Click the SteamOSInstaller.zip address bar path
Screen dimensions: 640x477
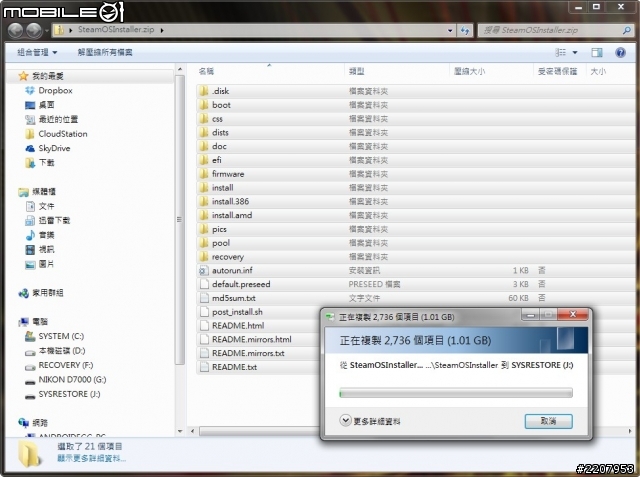[116, 30]
